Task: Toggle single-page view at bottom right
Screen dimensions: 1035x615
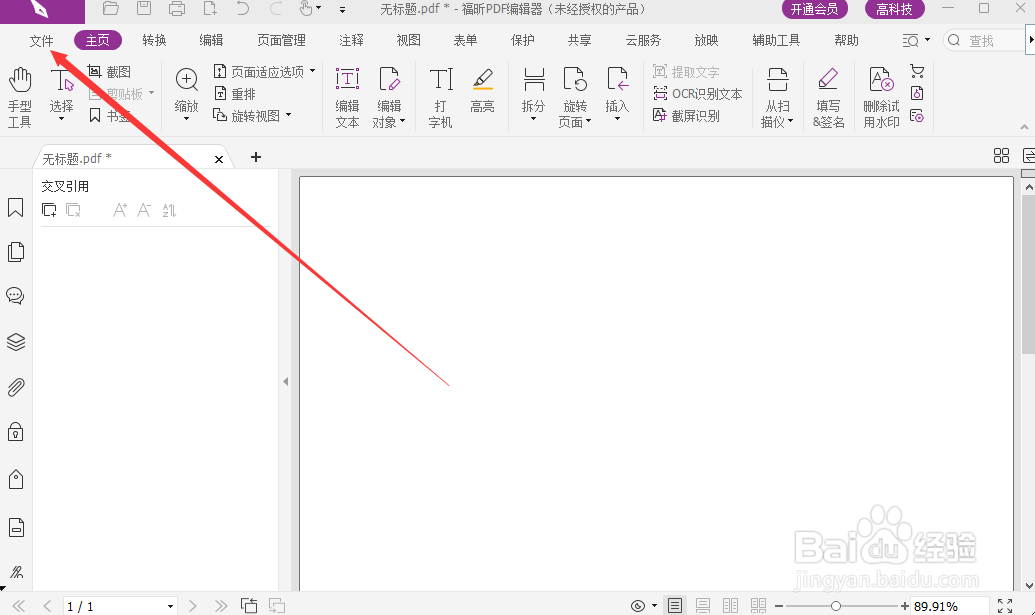Action: [x=675, y=604]
